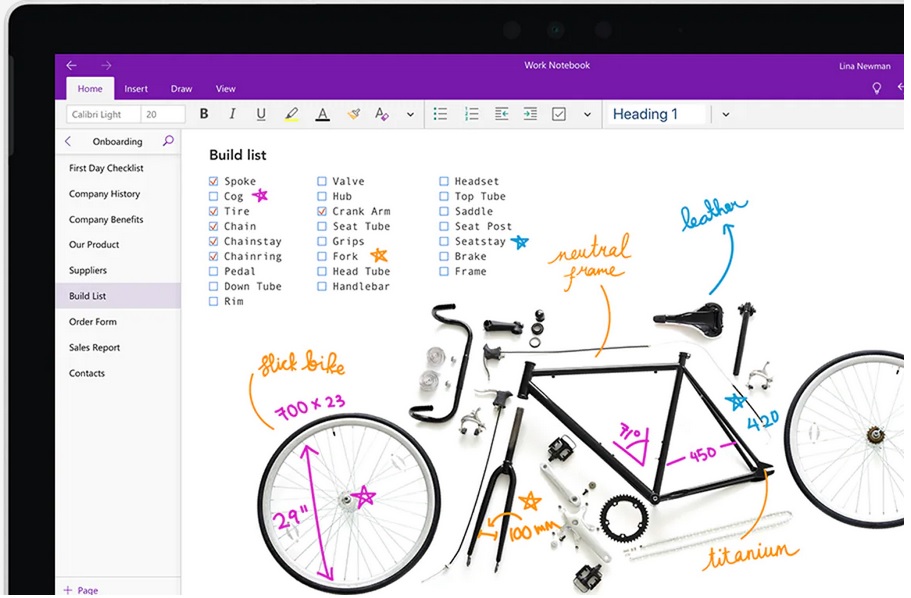Click the Build list page title
This screenshot has width=911, height=598.
tap(238, 155)
